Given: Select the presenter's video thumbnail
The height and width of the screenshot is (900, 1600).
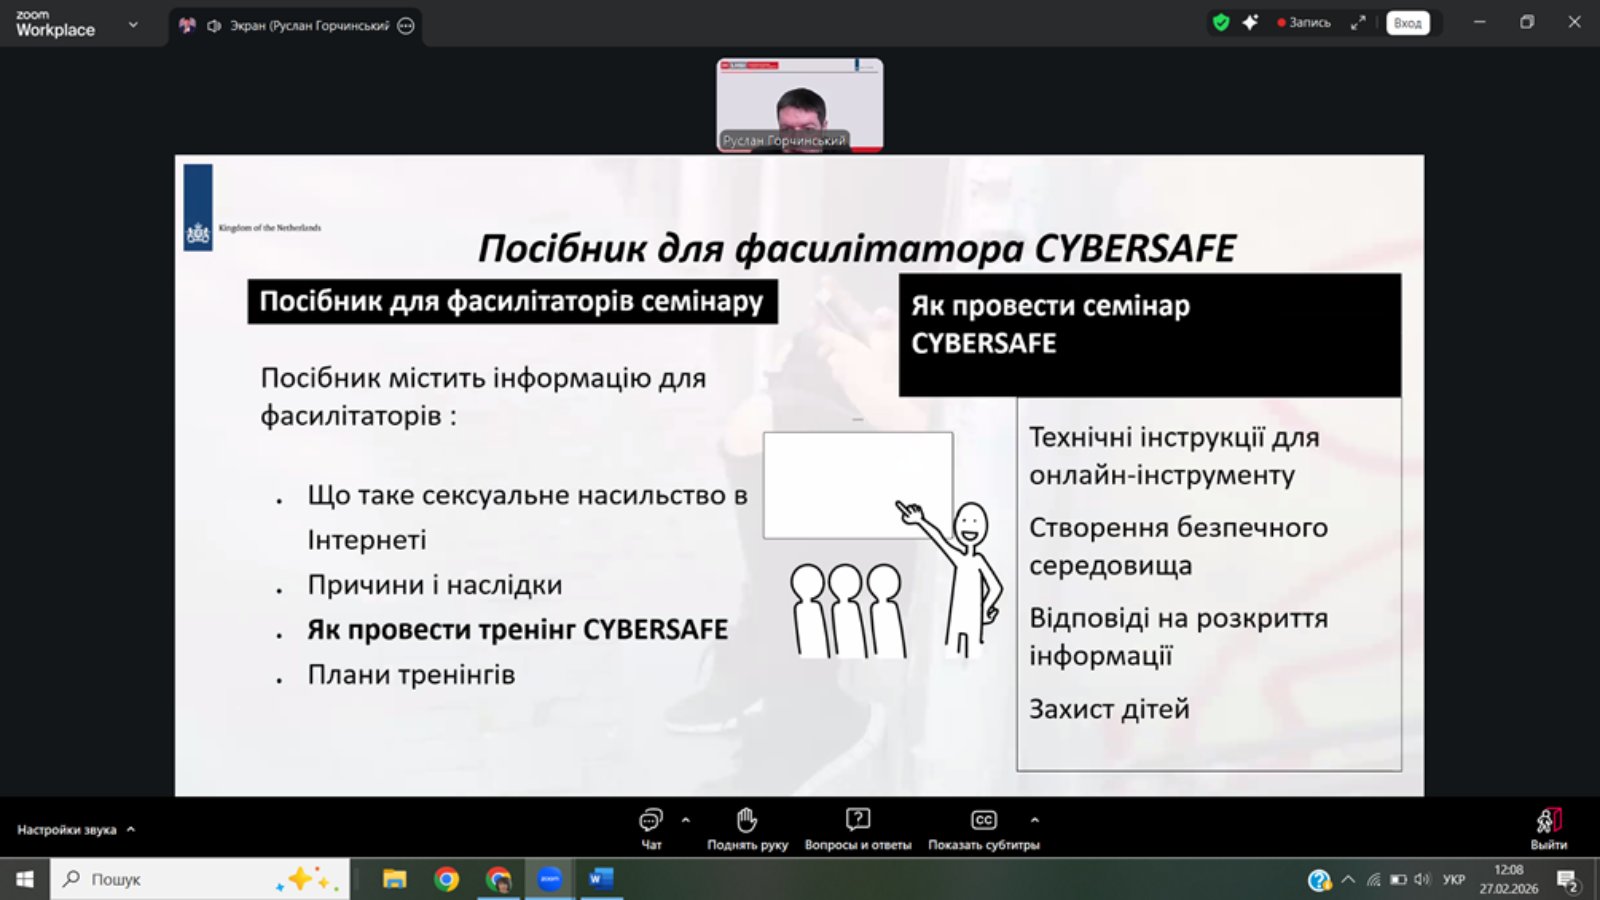Looking at the screenshot, I should point(799,105).
